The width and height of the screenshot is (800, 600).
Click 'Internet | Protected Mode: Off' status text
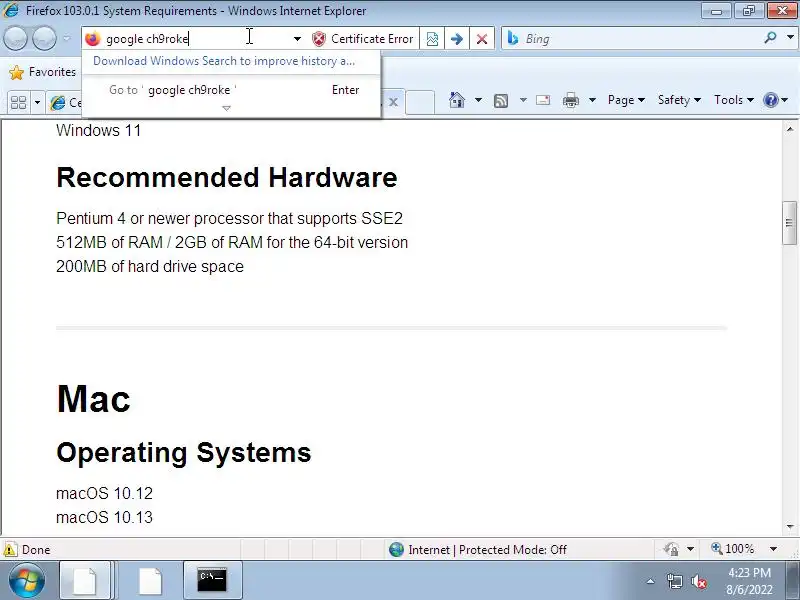tap(487, 549)
